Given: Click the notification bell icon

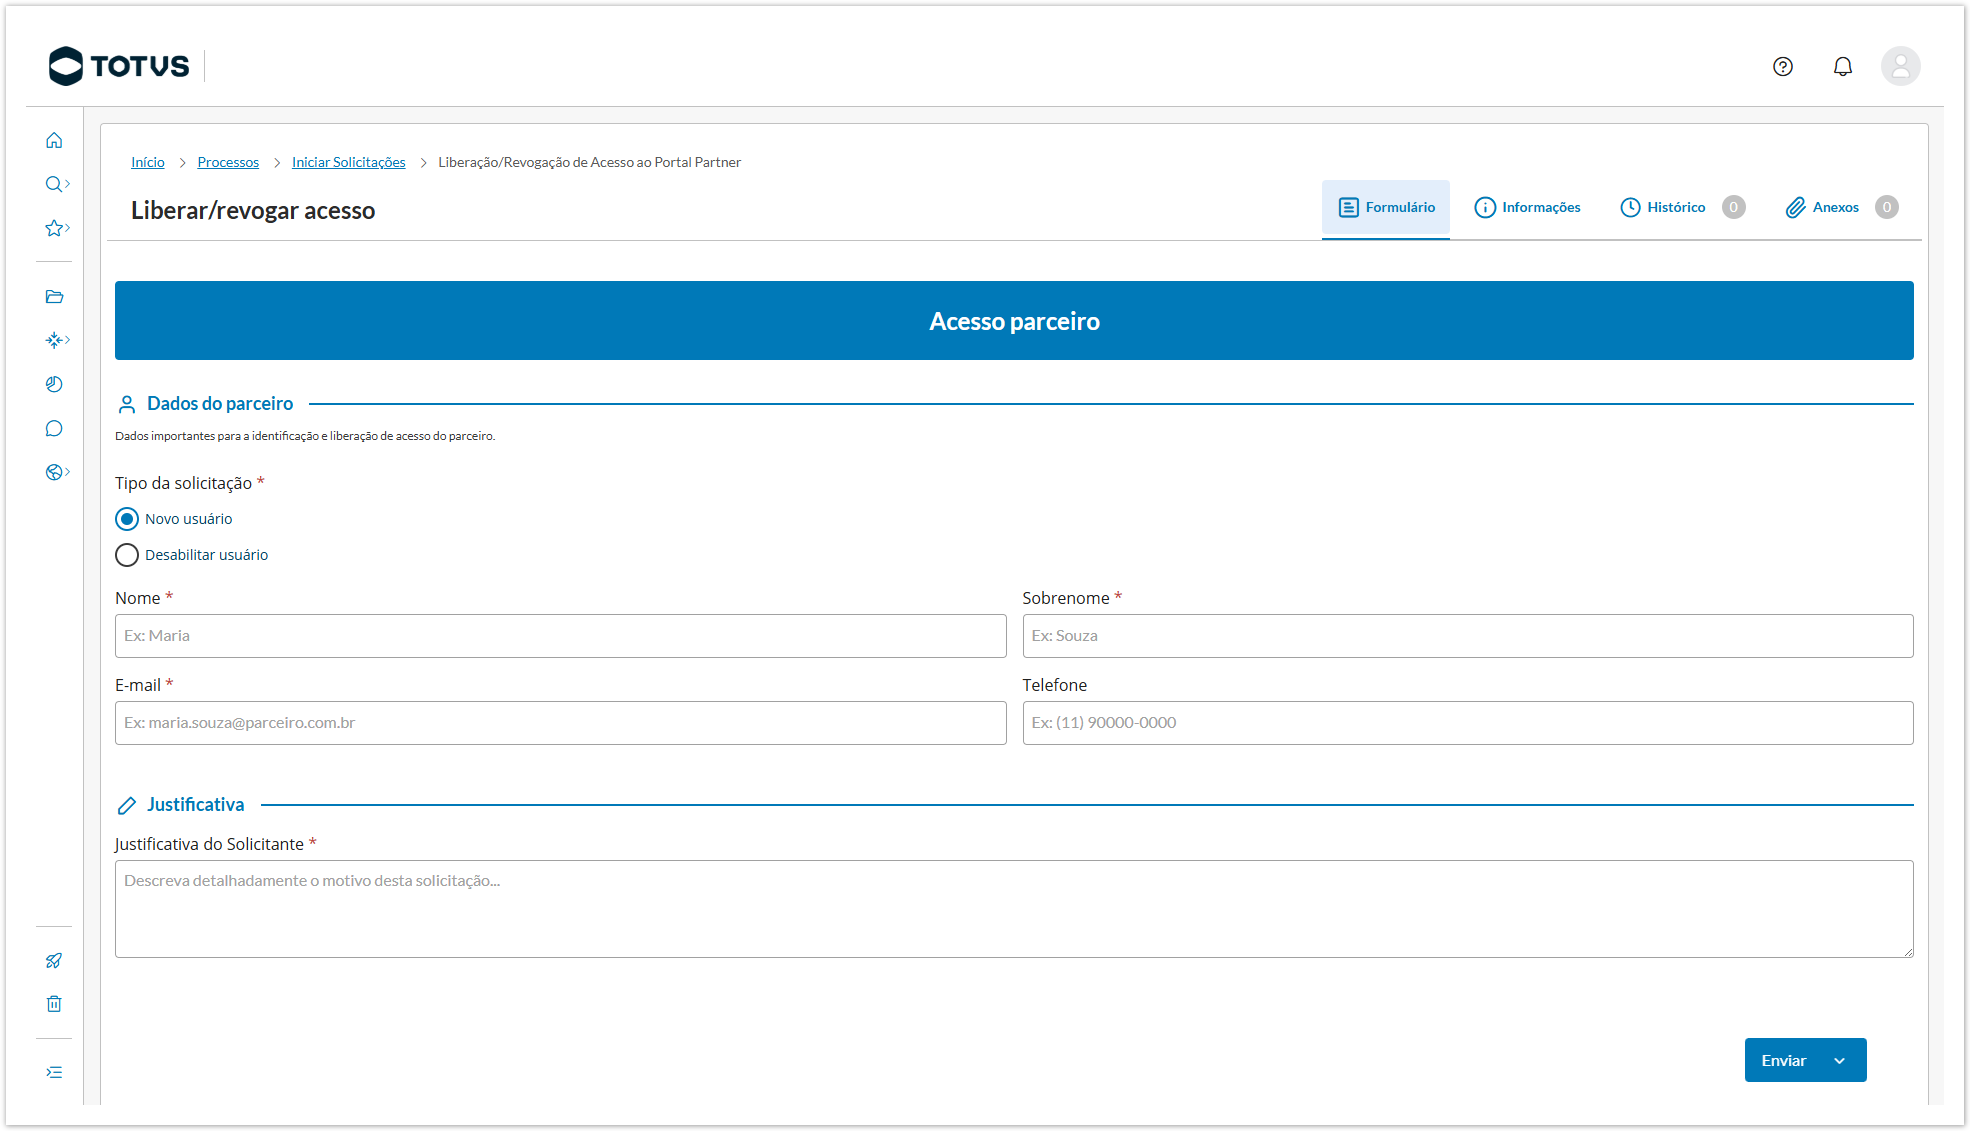Looking at the screenshot, I should 1842,67.
